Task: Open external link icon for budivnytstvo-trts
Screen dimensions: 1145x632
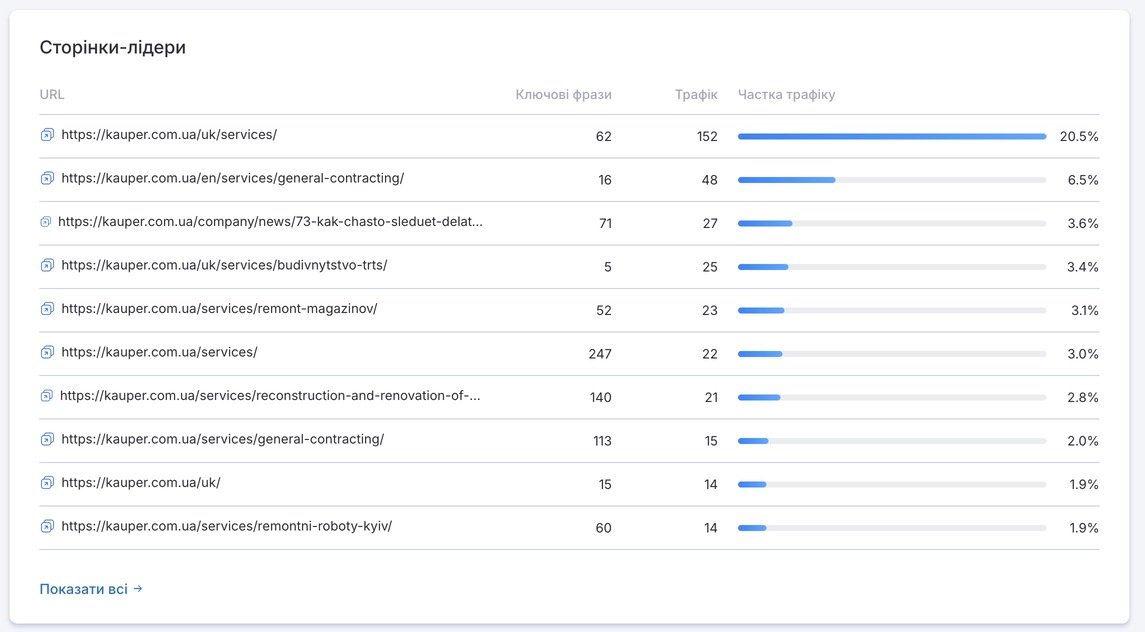Action: tap(47, 265)
